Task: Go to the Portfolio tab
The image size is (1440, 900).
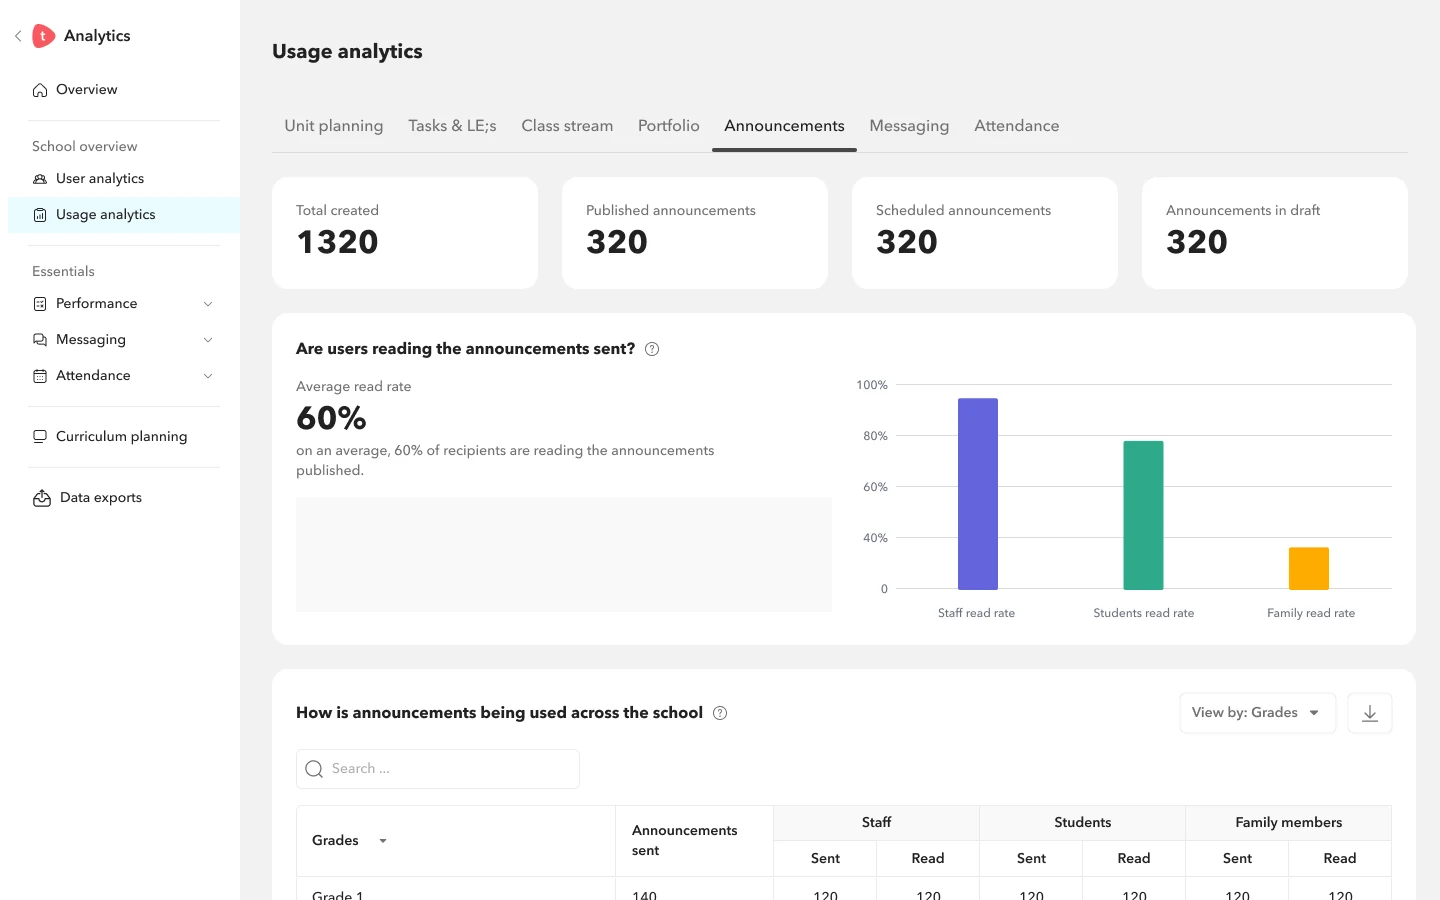Action: click(x=669, y=126)
